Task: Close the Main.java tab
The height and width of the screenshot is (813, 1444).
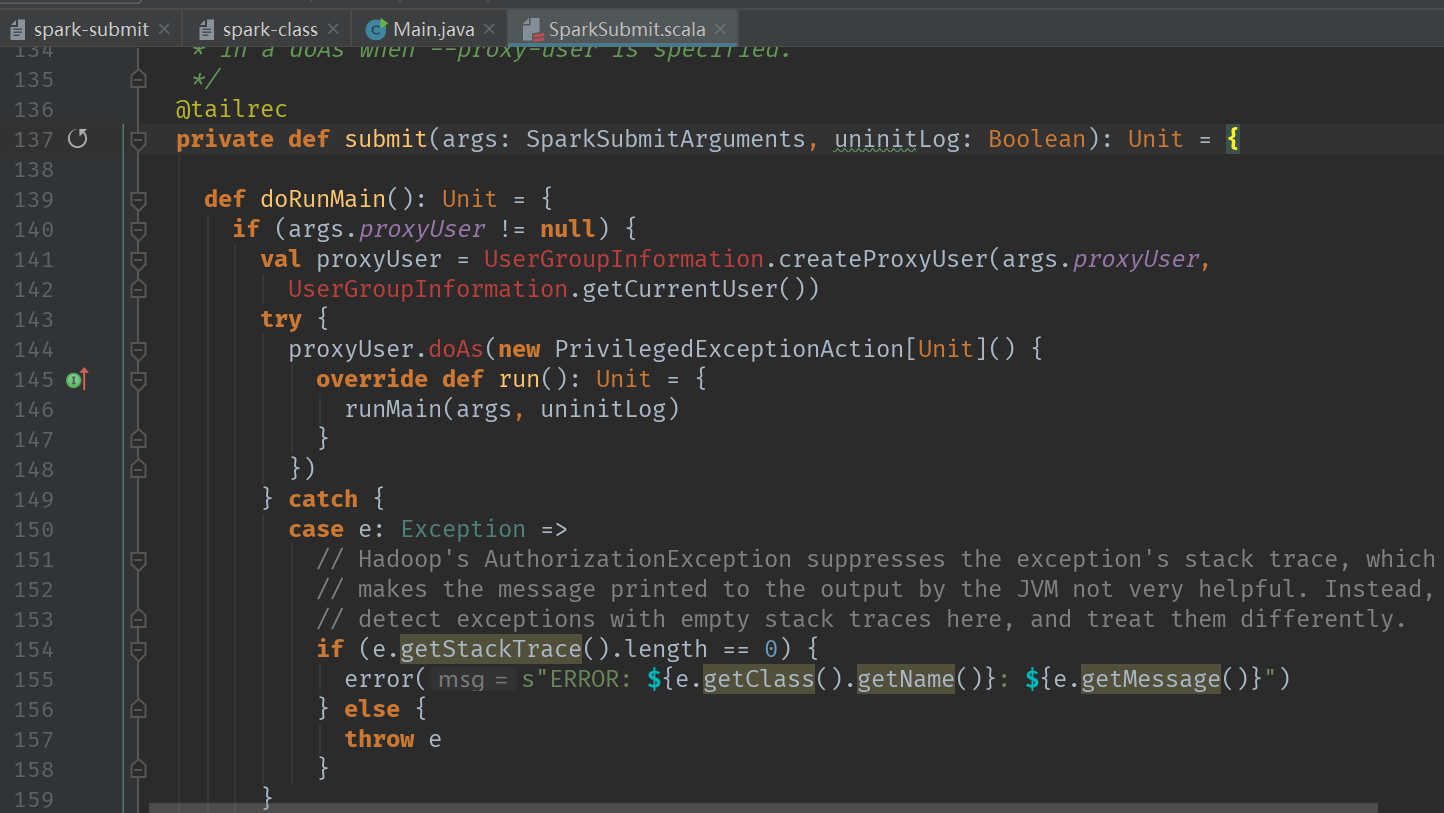Action: 490,30
